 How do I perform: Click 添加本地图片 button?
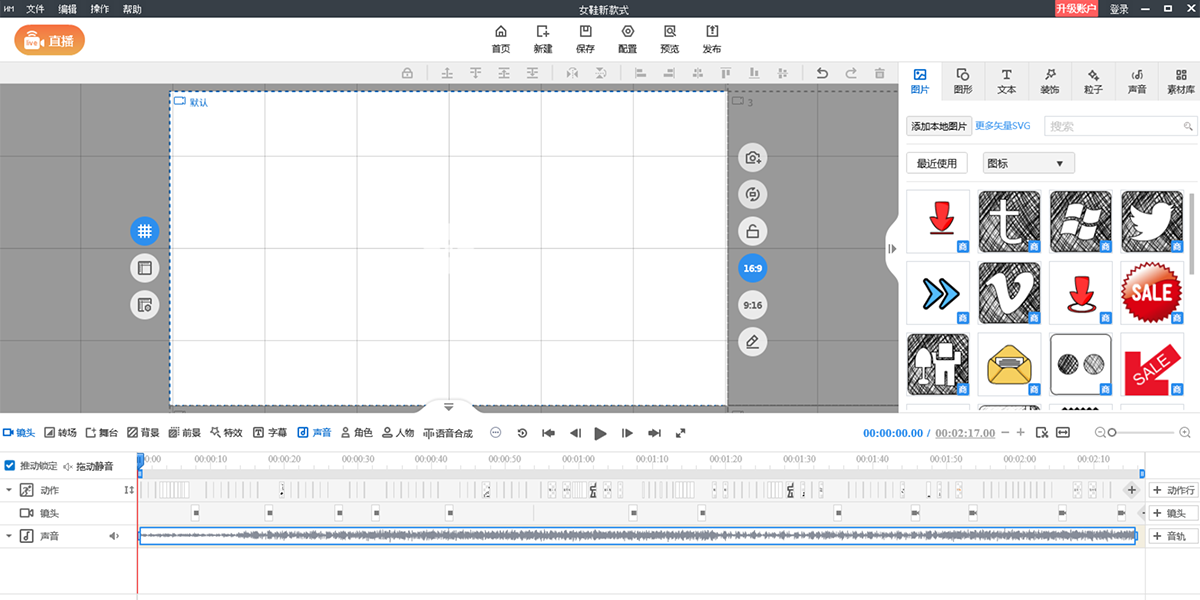point(939,126)
